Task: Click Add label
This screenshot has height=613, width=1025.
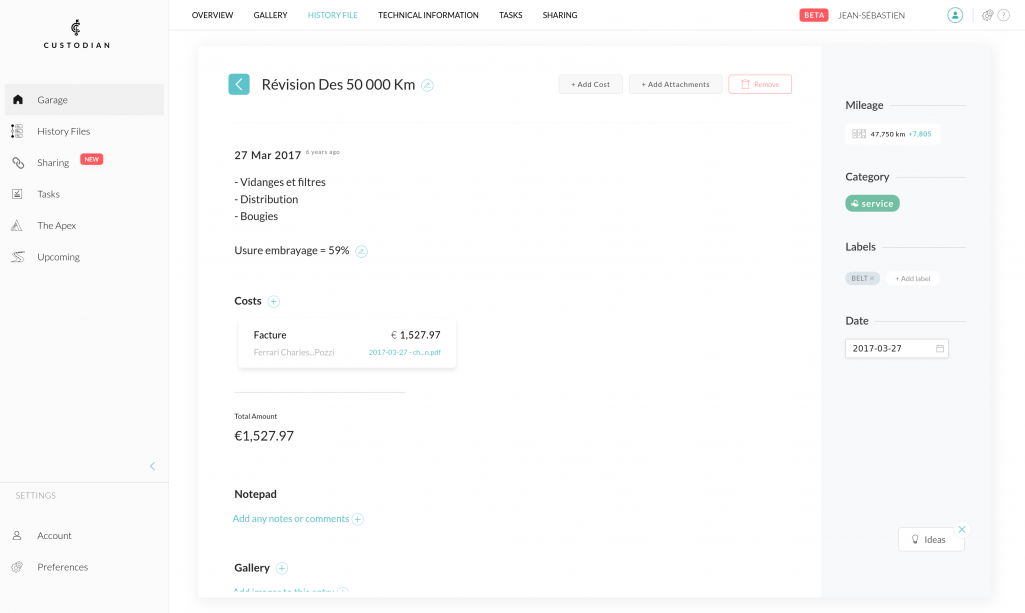Action: click(x=913, y=278)
